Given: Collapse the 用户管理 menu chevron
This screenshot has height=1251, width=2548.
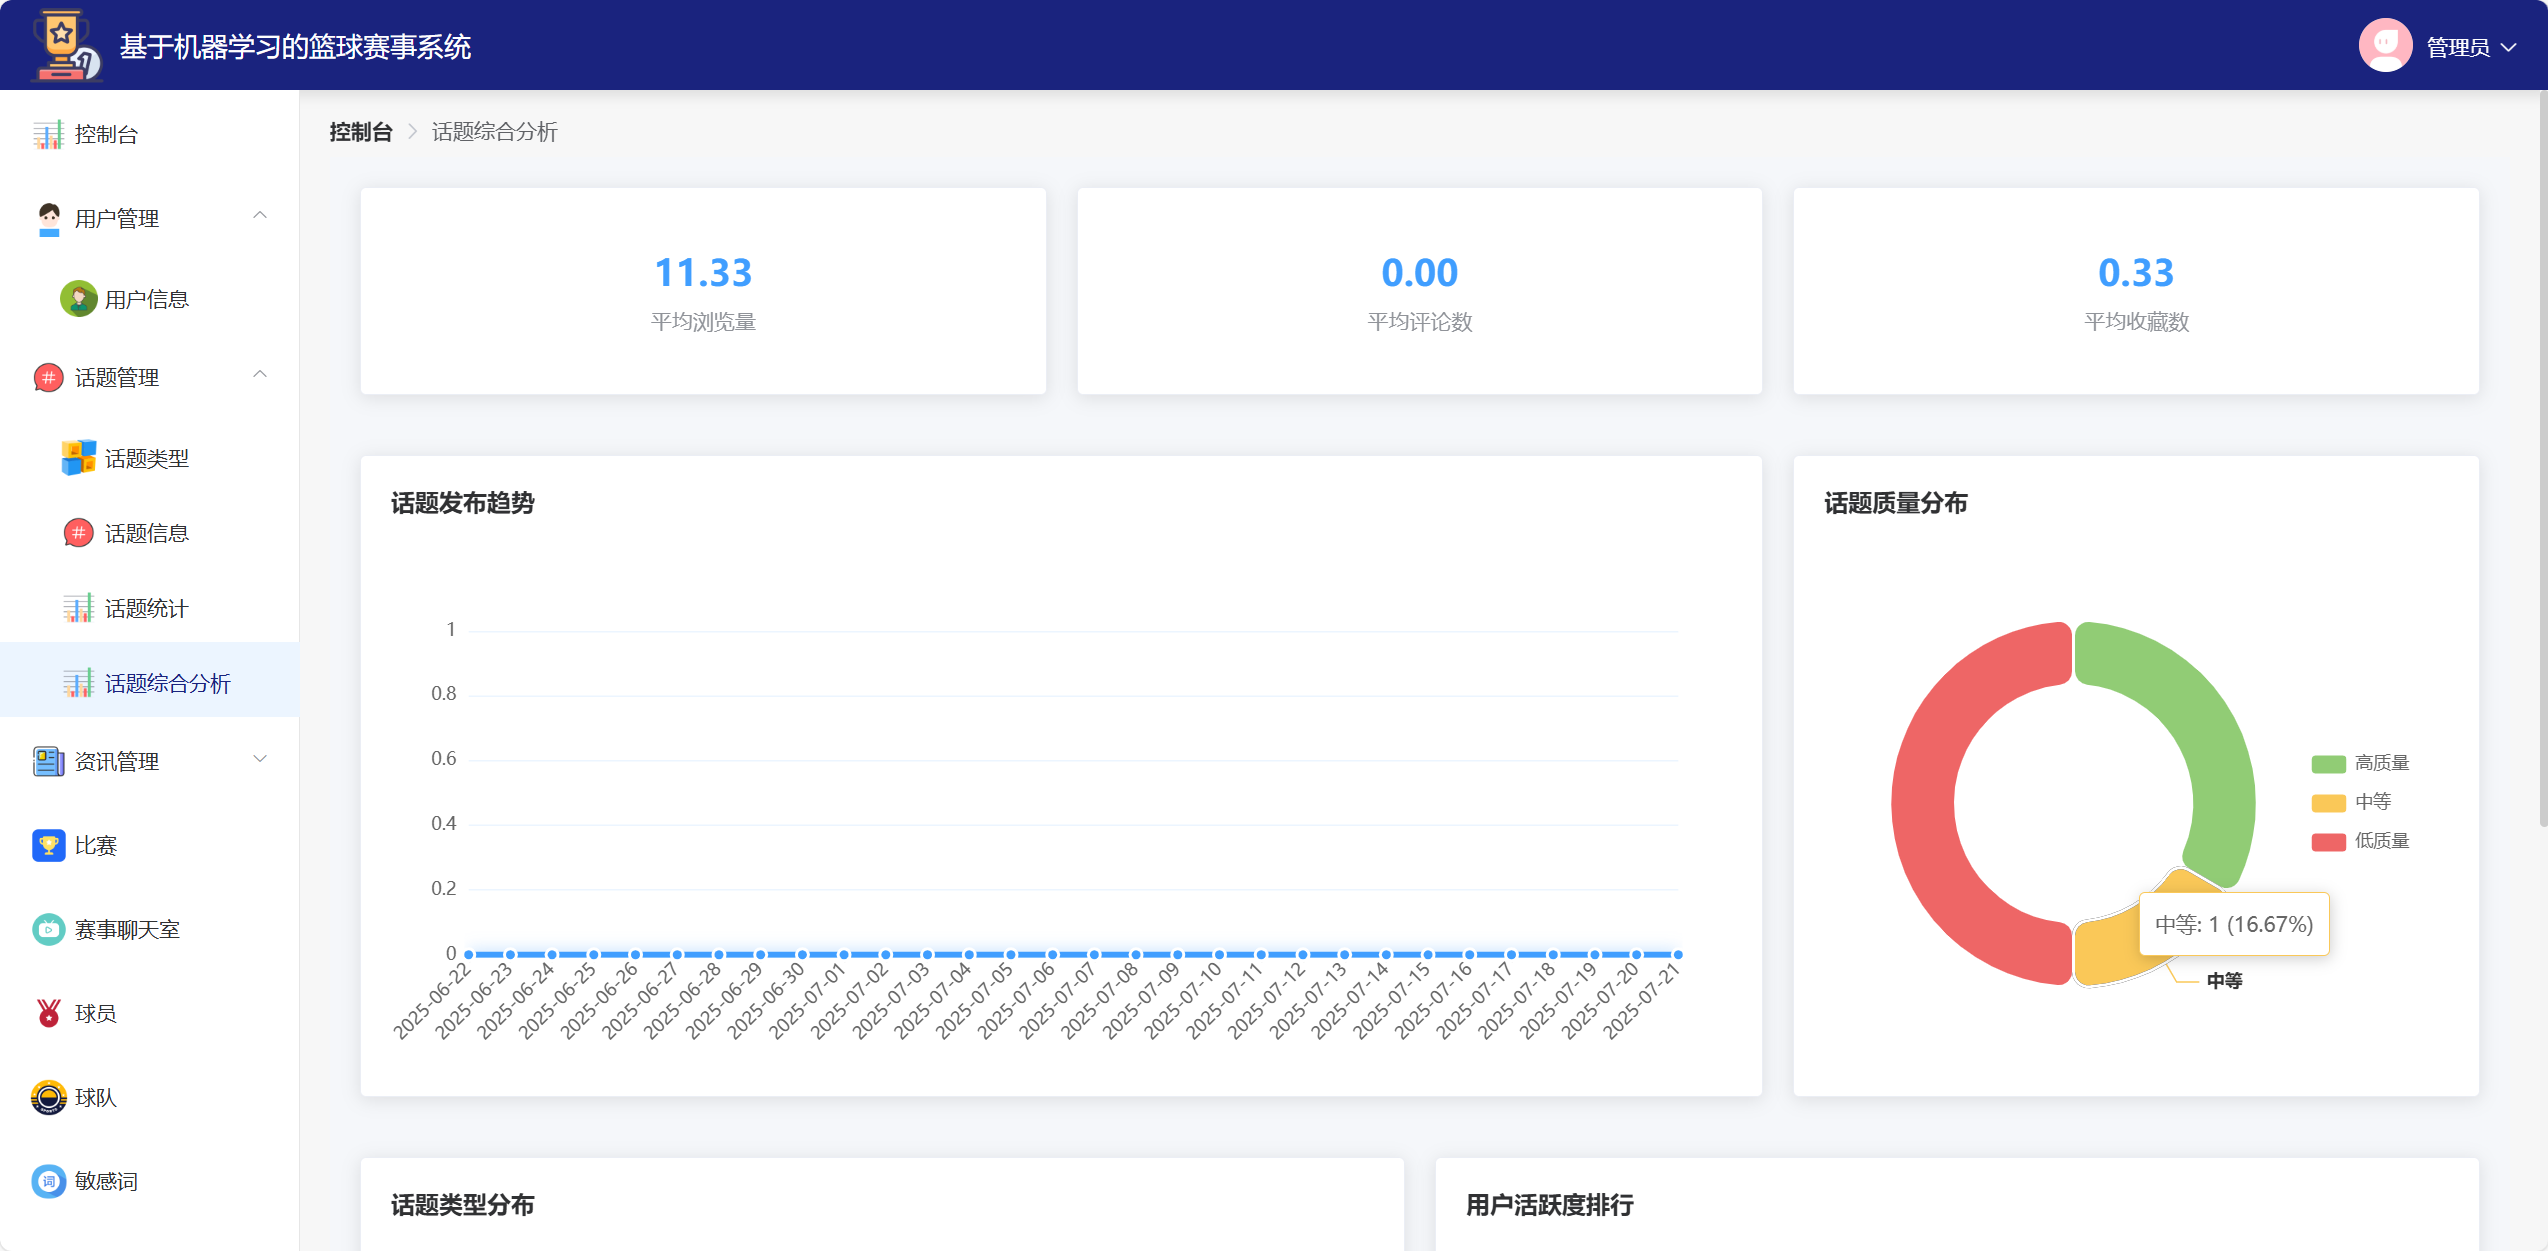Looking at the screenshot, I should pos(260,216).
